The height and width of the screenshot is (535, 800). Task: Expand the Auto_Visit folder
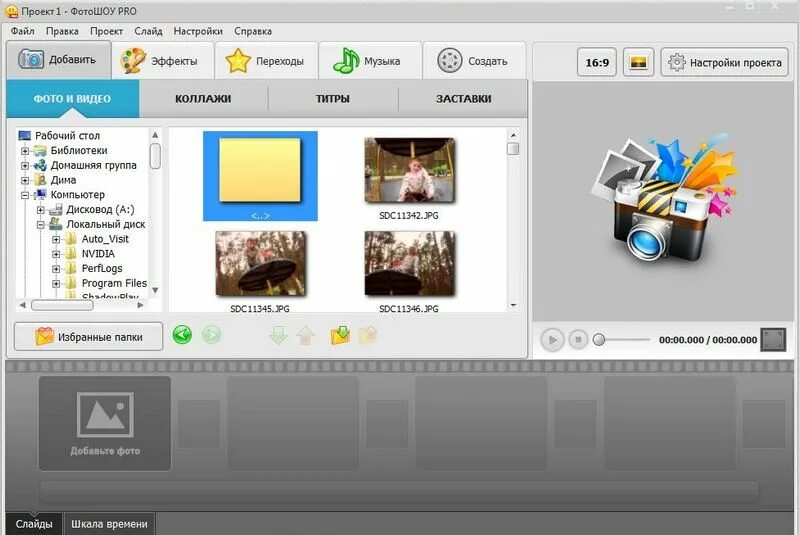(x=56, y=240)
